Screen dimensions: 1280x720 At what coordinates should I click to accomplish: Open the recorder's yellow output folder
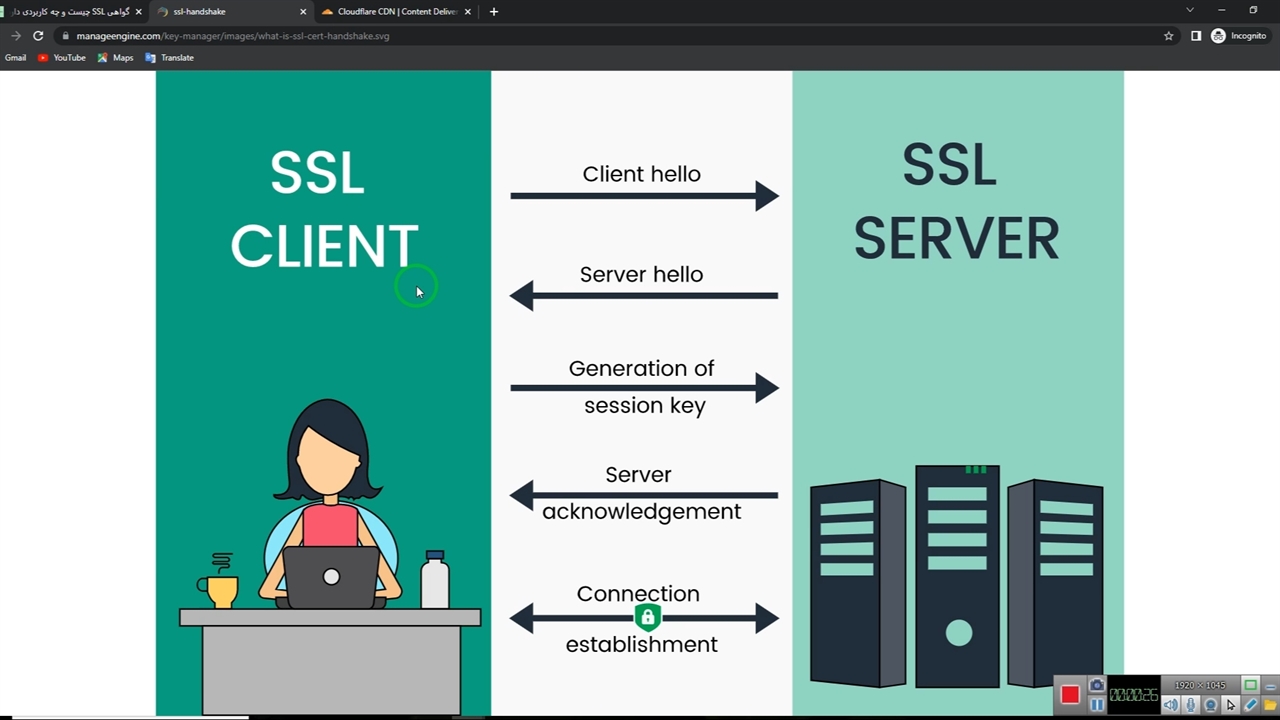(1271, 705)
